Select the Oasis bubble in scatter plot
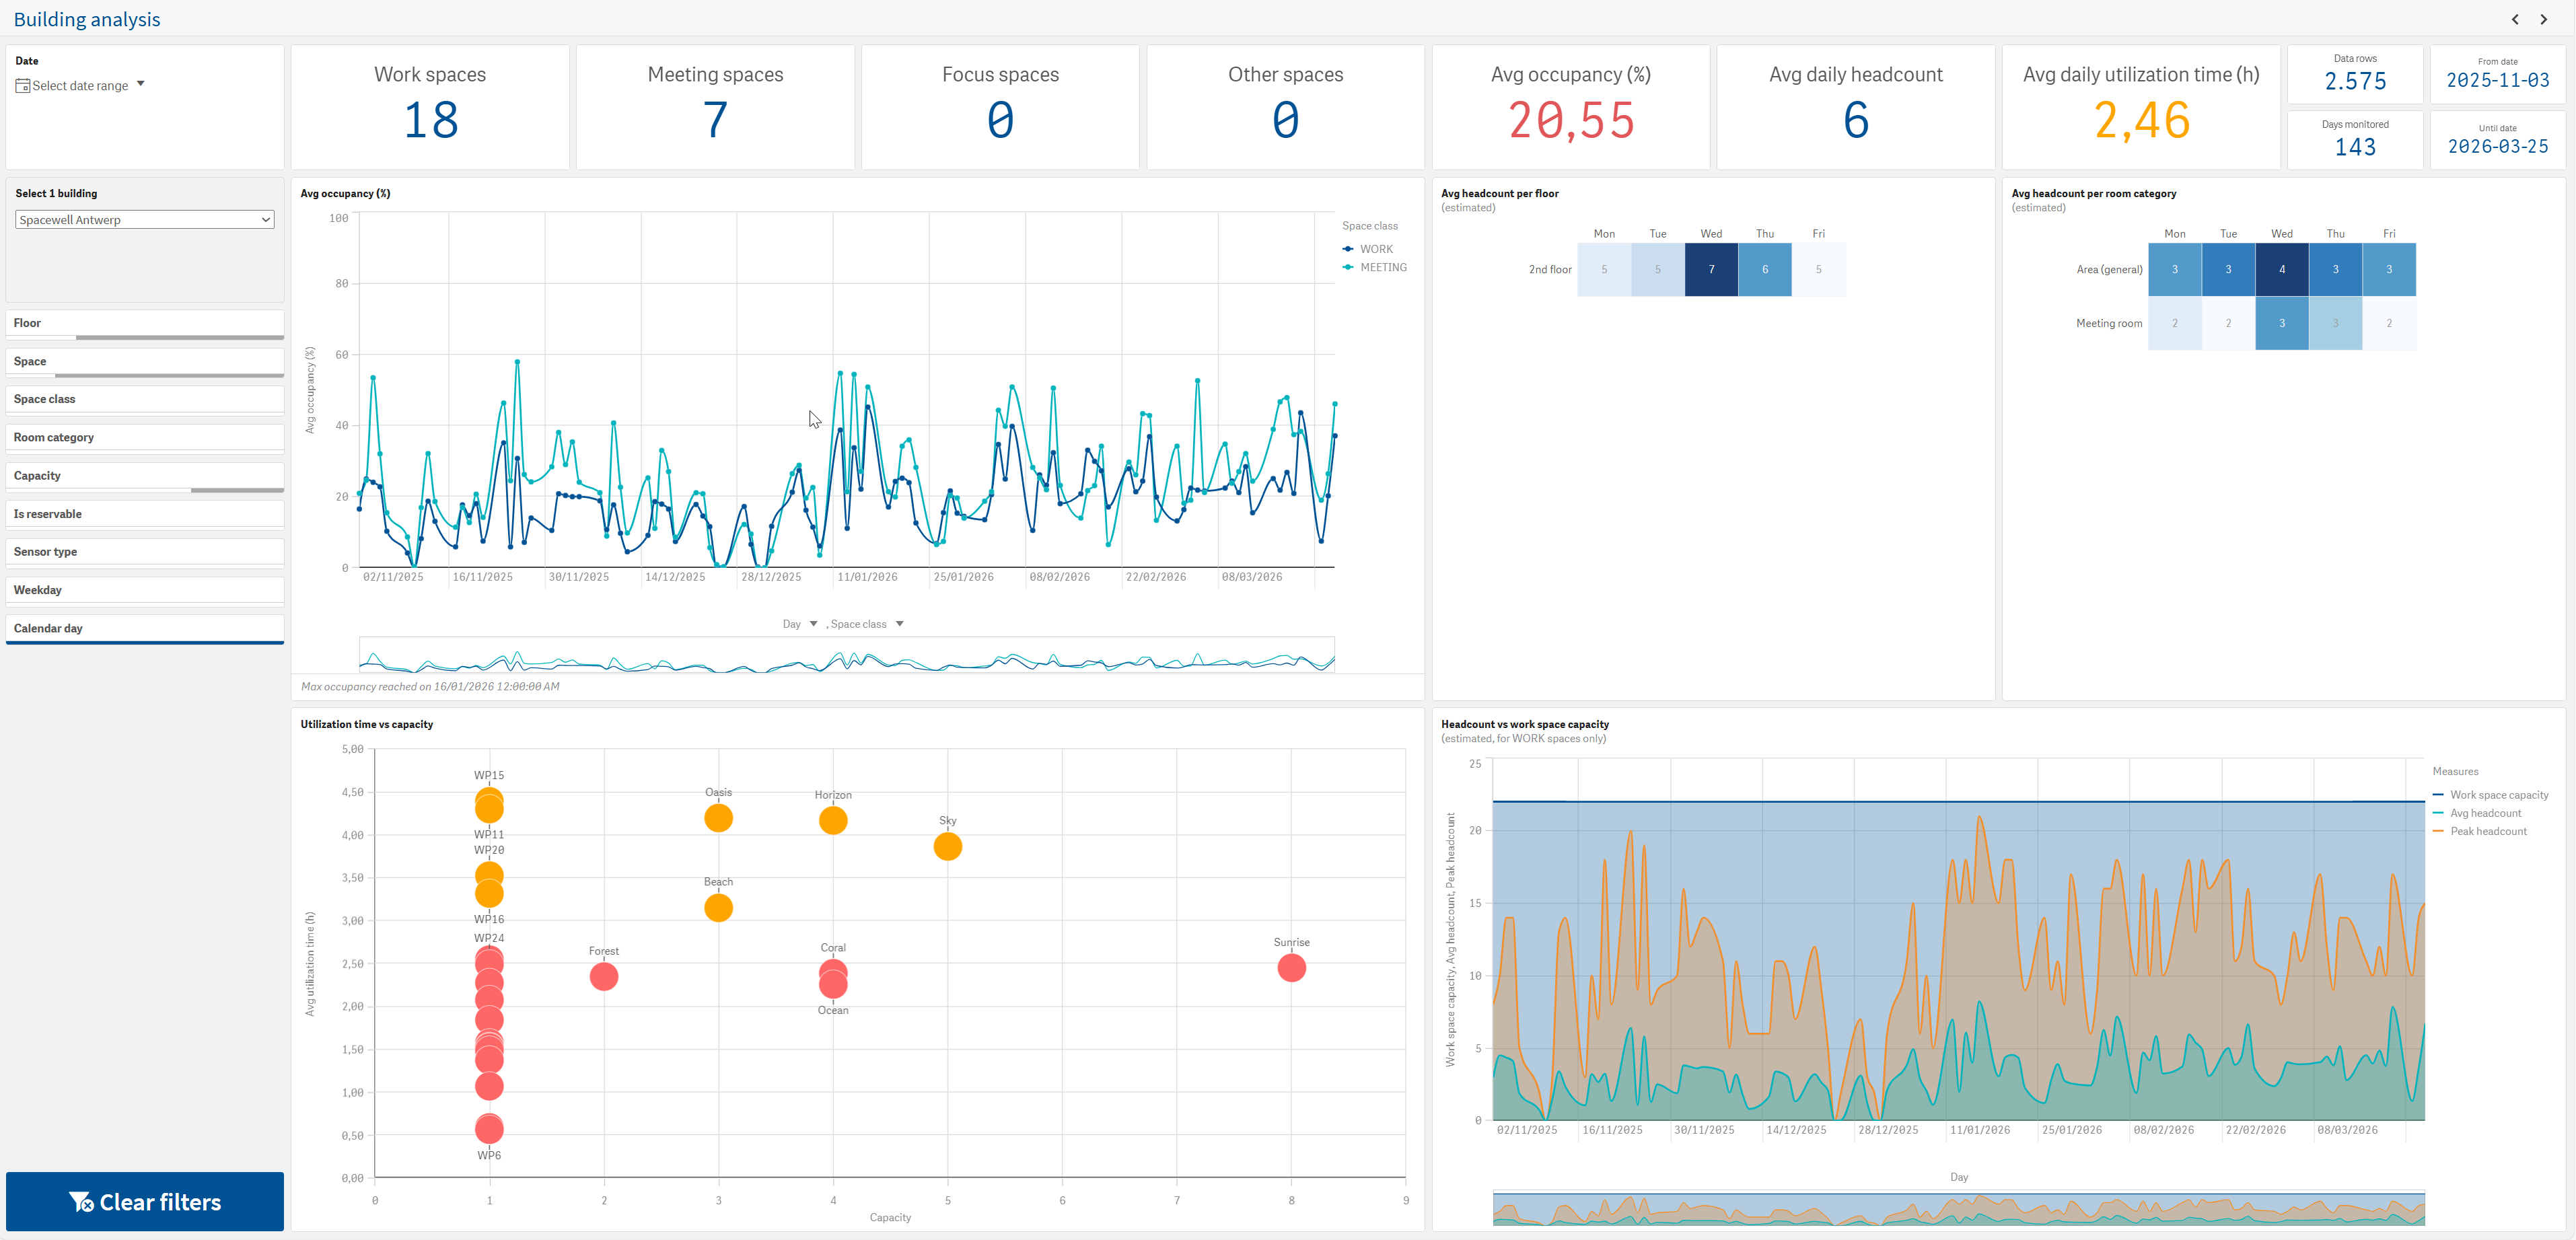This screenshot has width=2576, height=1240. (x=718, y=818)
